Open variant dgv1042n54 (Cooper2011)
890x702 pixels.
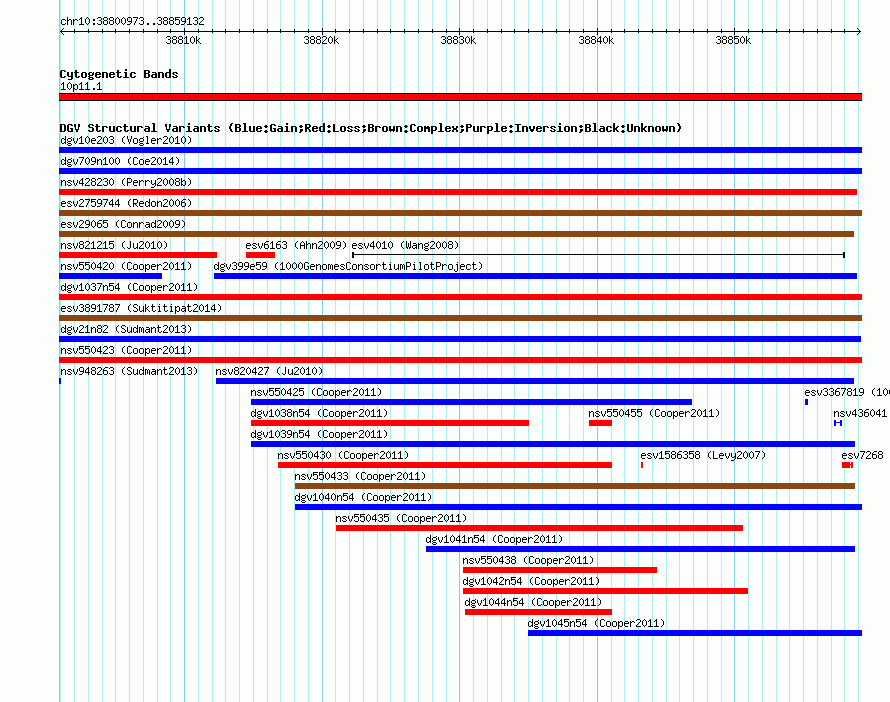click(531, 581)
